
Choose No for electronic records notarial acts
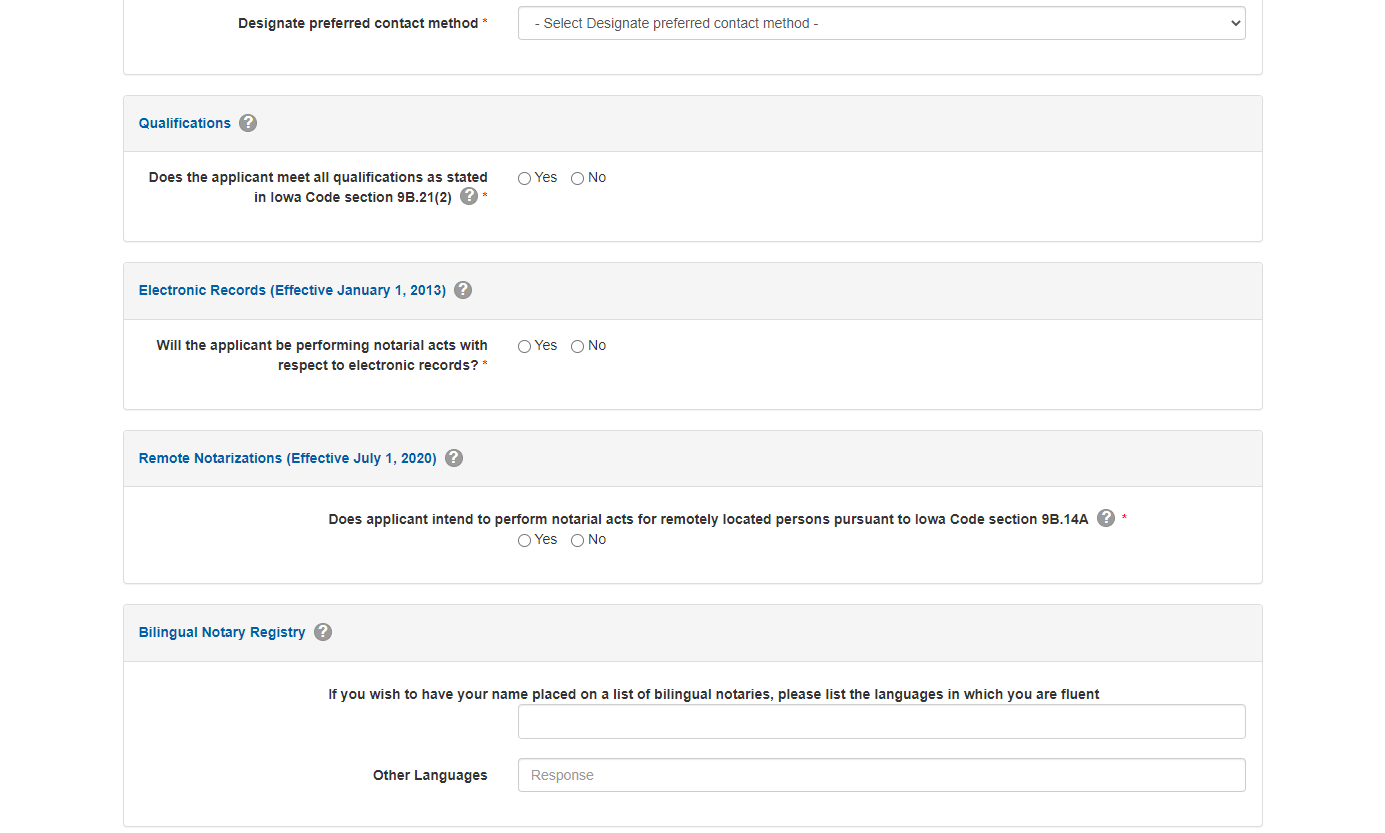click(578, 346)
